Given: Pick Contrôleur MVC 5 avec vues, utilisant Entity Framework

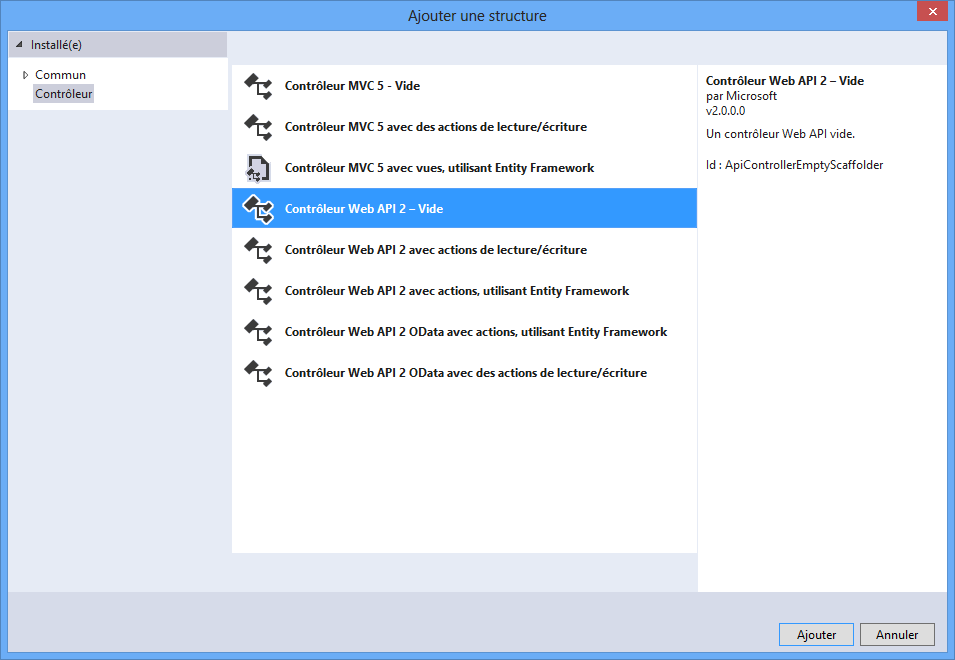Looking at the screenshot, I should pos(464,168).
